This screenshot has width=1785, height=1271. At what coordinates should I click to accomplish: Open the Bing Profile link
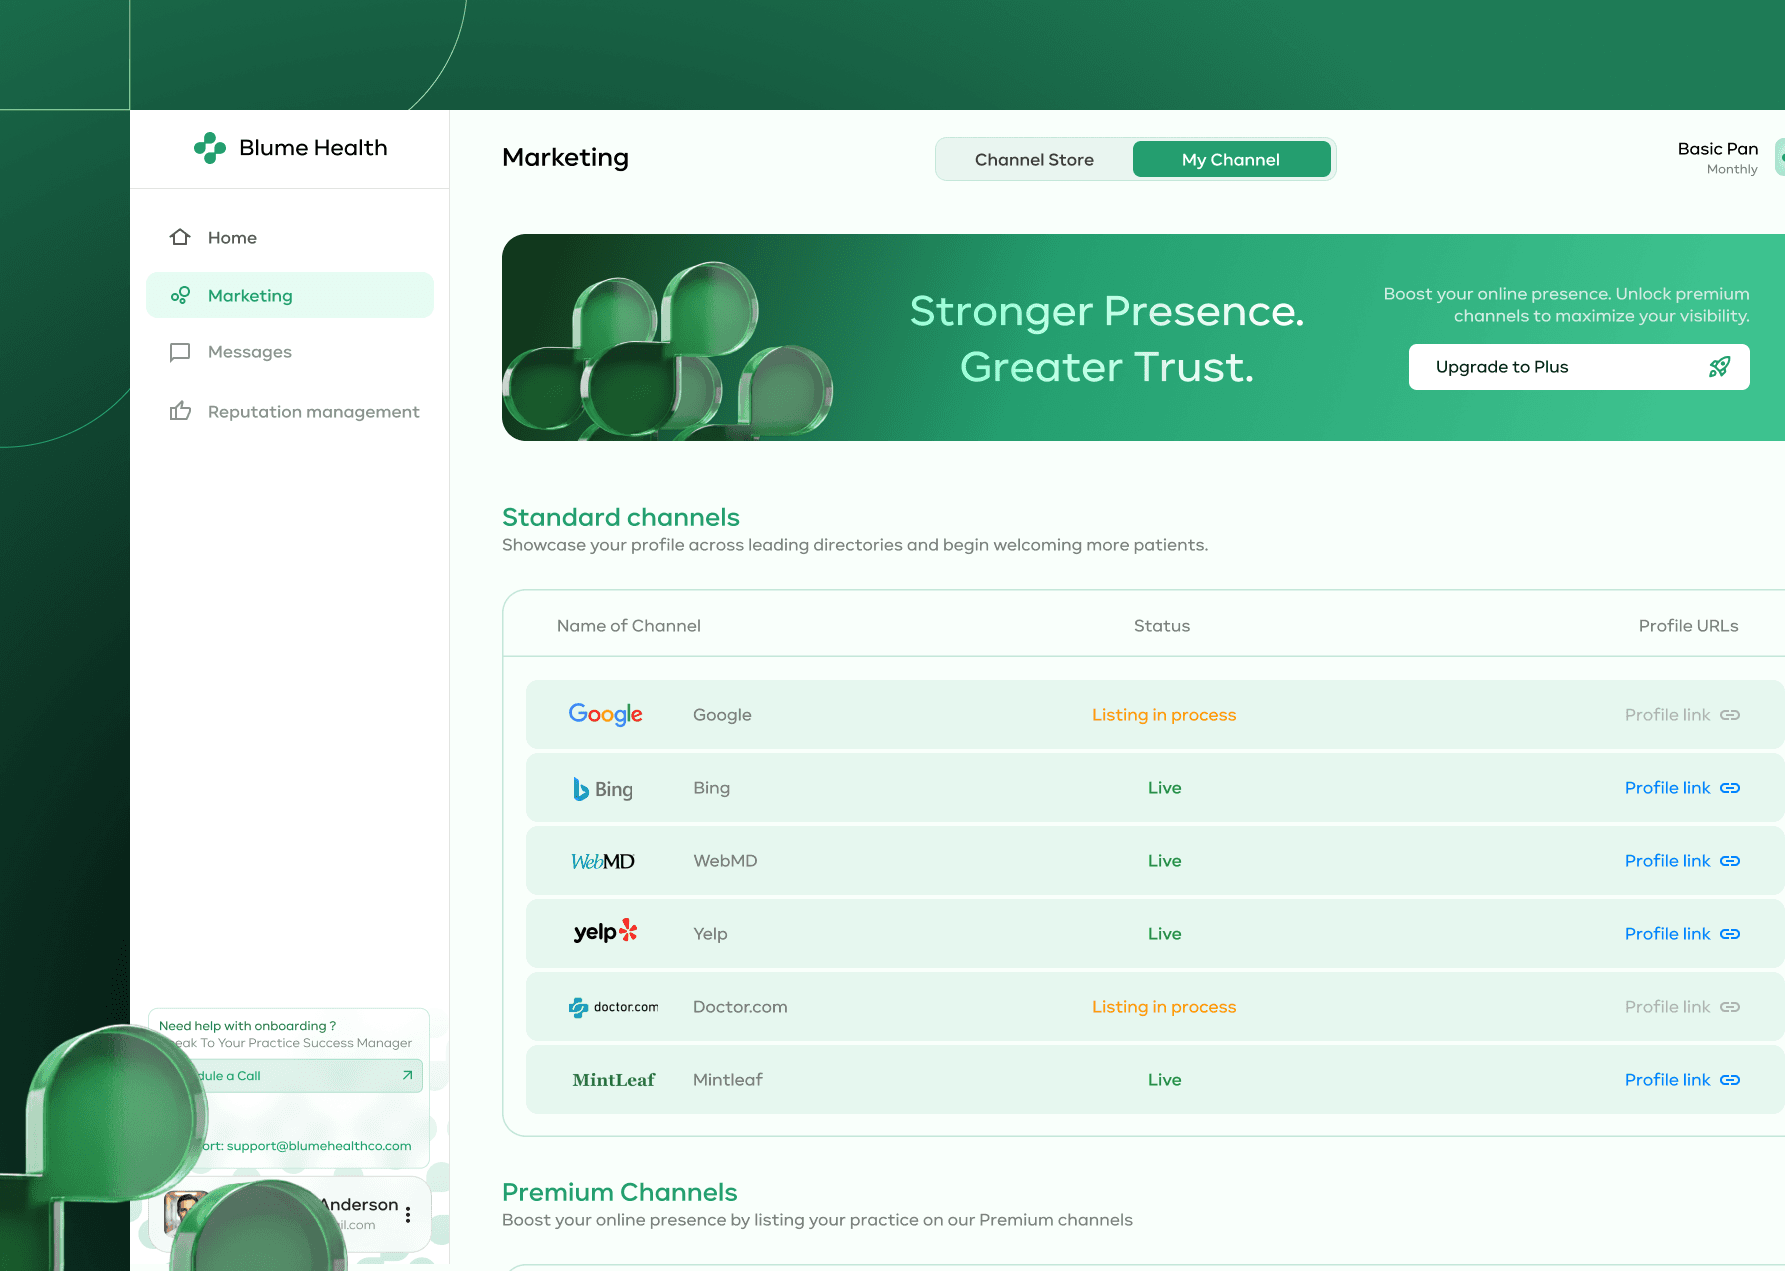point(1682,788)
